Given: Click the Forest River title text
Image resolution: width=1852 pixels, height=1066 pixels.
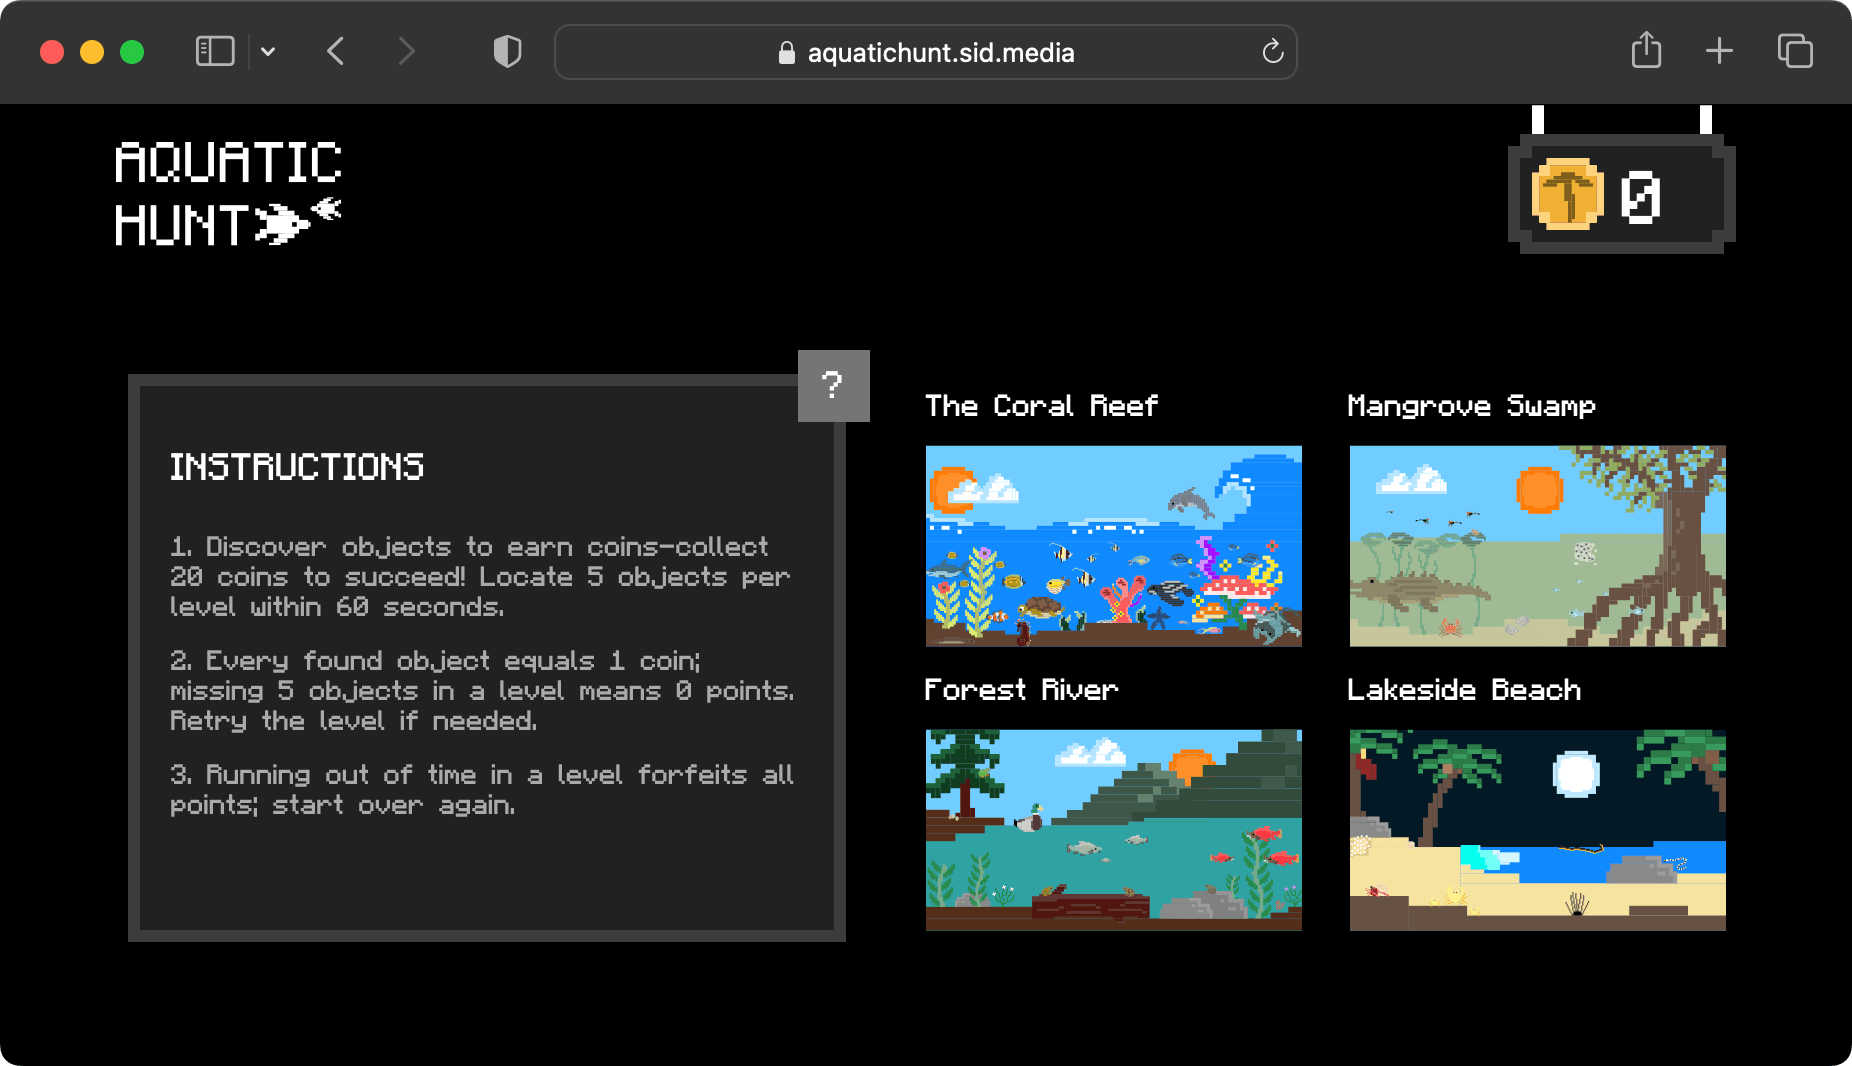Looking at the screenshot, I should point(1021,690).
